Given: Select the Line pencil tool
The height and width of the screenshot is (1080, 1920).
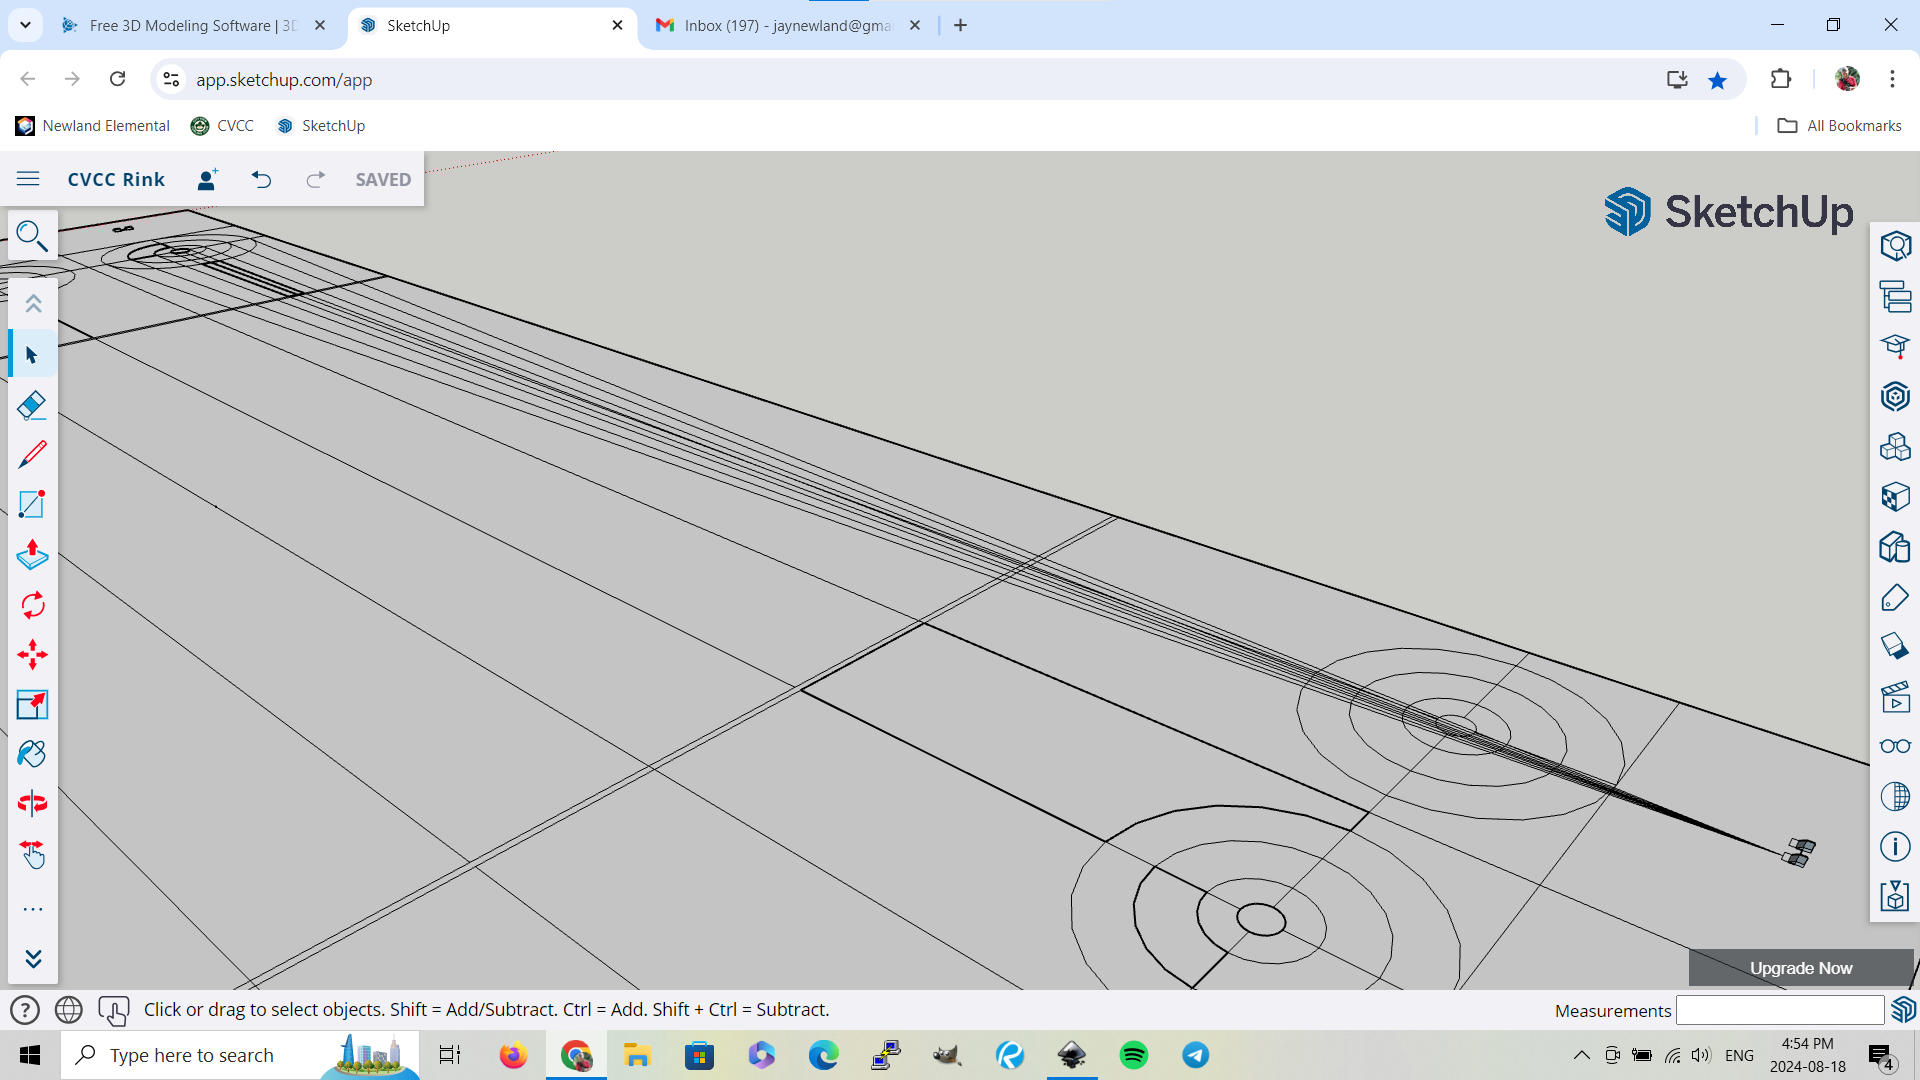Looking at the screenshot, I should (x=32, y=455).
